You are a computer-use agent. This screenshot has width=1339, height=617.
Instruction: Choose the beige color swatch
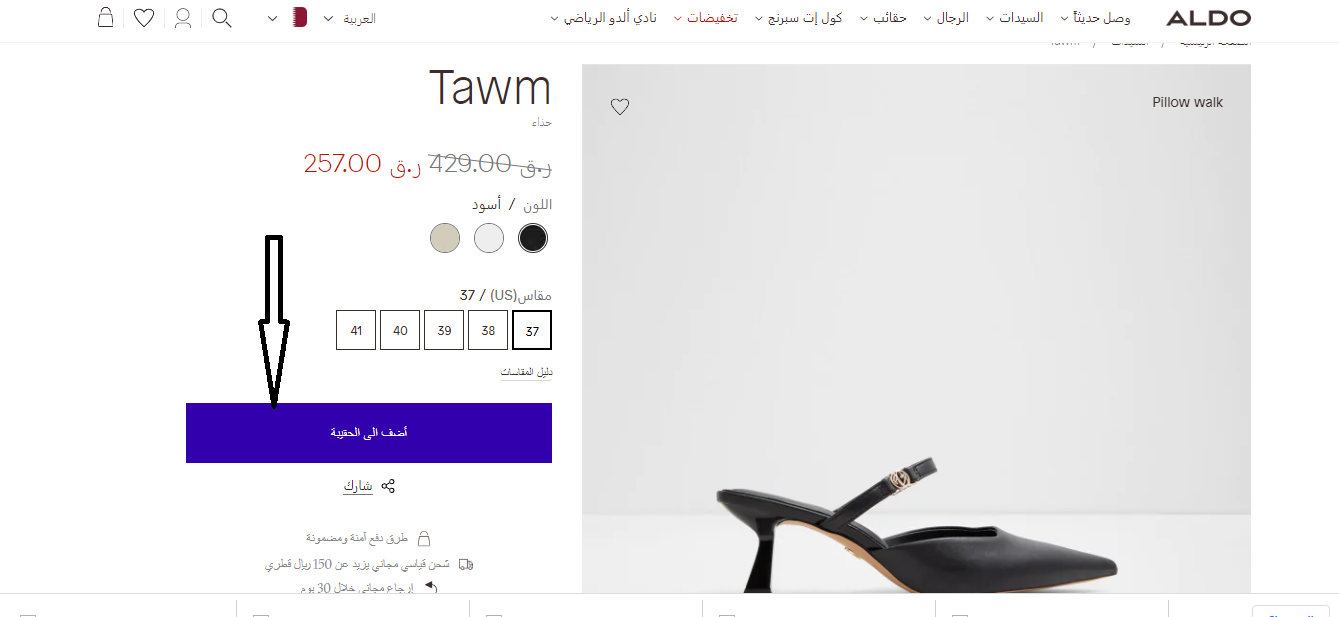point(445,238)
